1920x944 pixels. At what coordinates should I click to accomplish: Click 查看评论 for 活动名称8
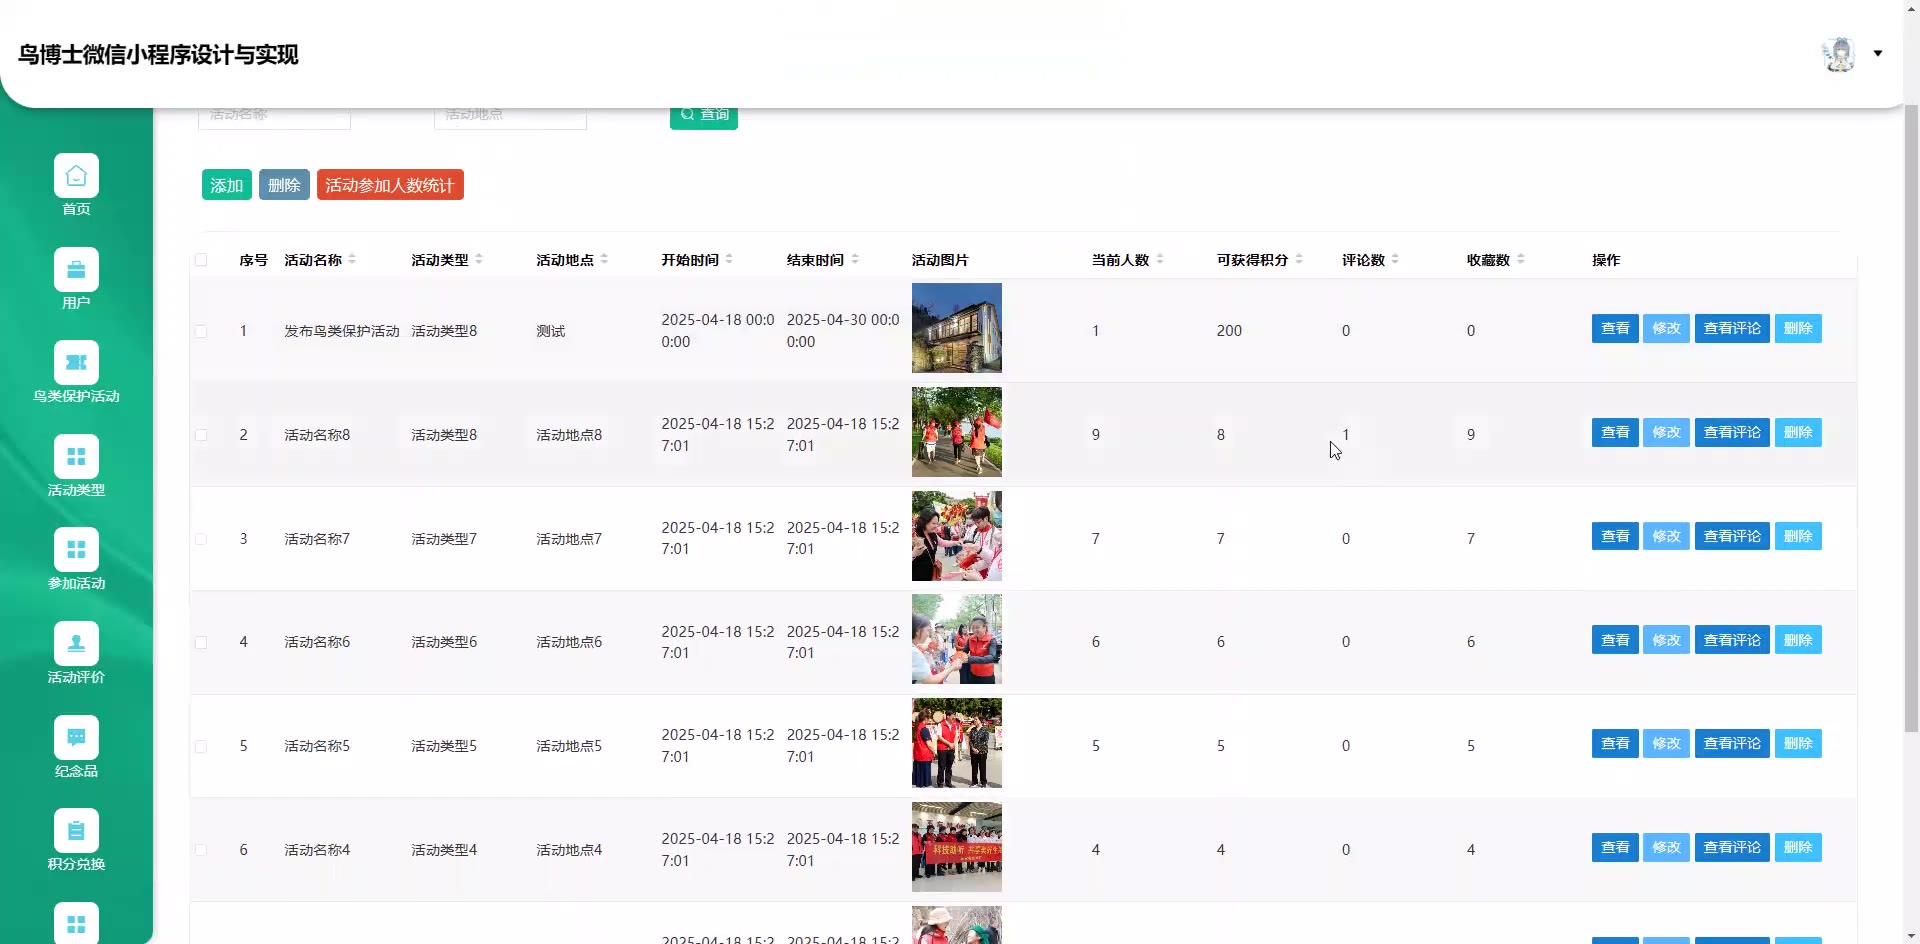pyautogui.click(x=1731, y=433)
